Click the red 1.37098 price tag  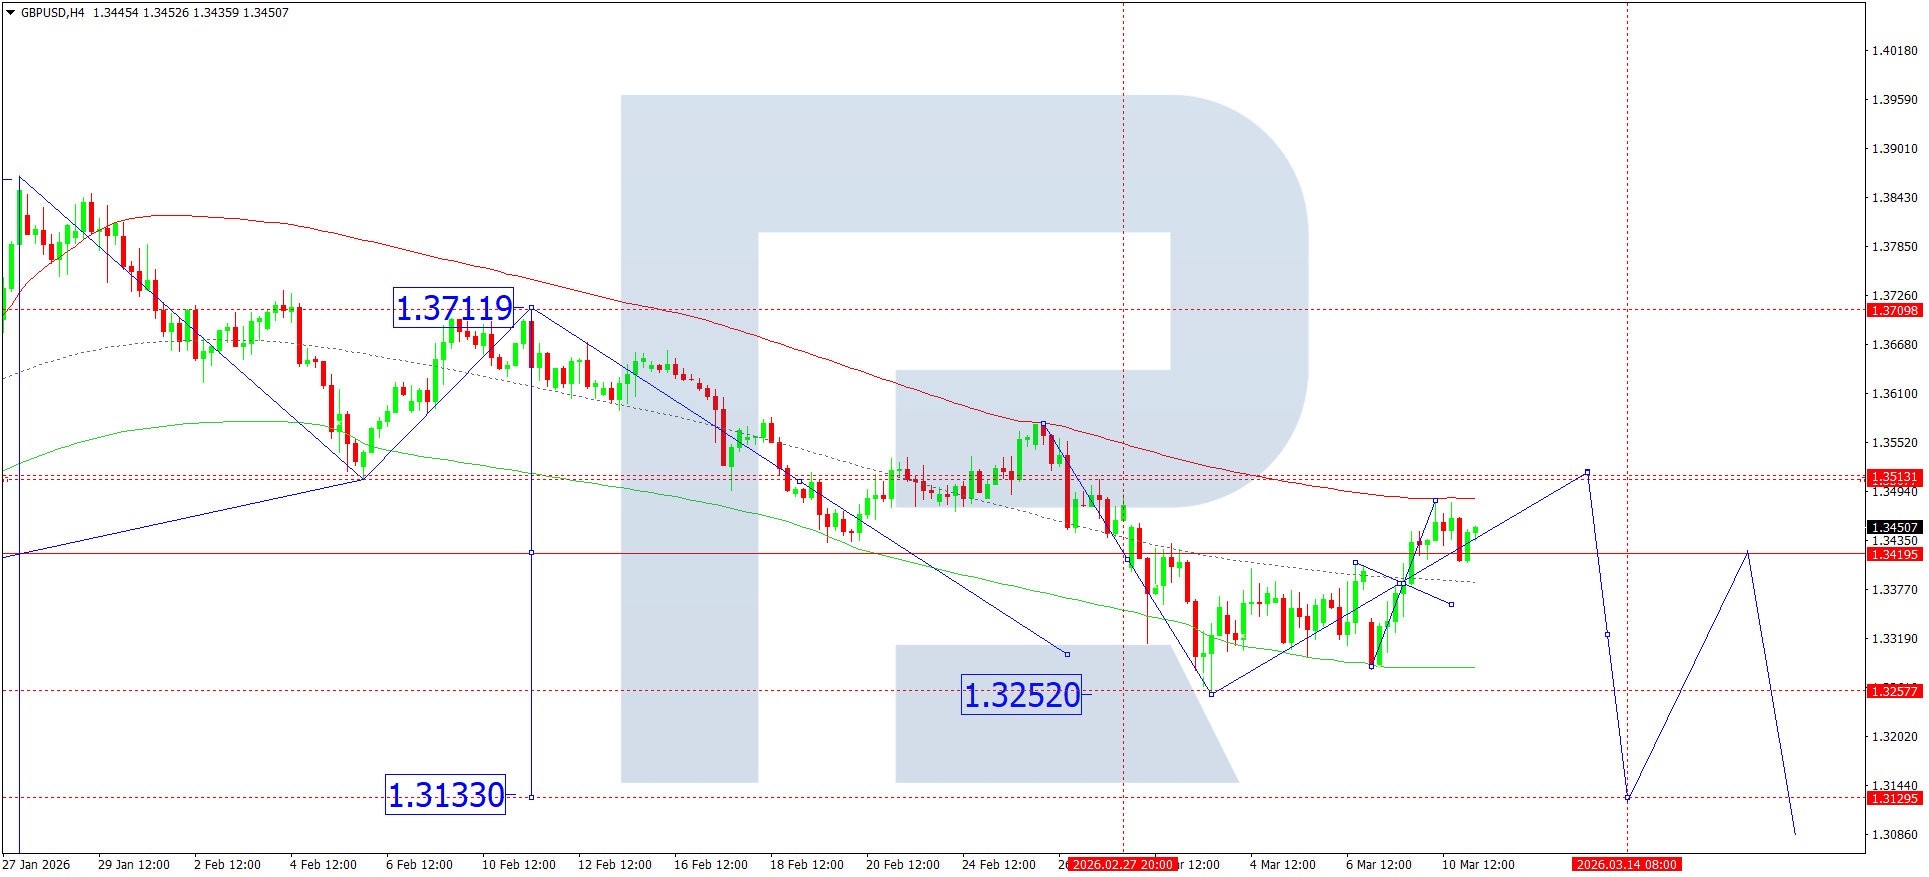coord(1894,311)
